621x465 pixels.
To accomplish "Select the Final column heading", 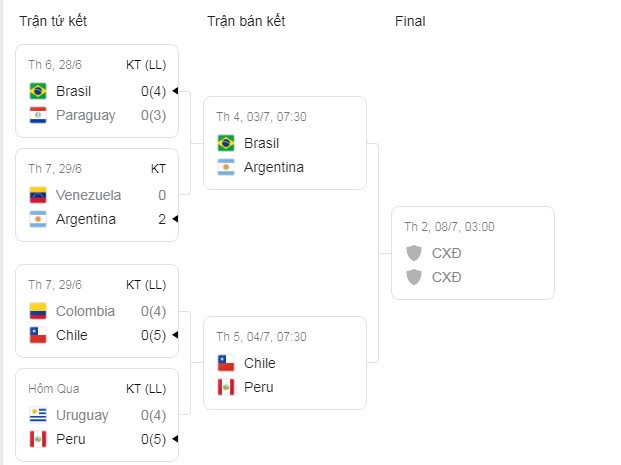I will (x=410, y=21).
